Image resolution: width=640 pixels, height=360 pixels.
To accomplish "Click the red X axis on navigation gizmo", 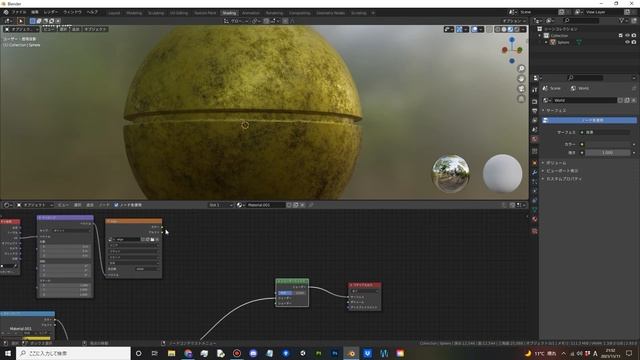I will click(505, 50).
